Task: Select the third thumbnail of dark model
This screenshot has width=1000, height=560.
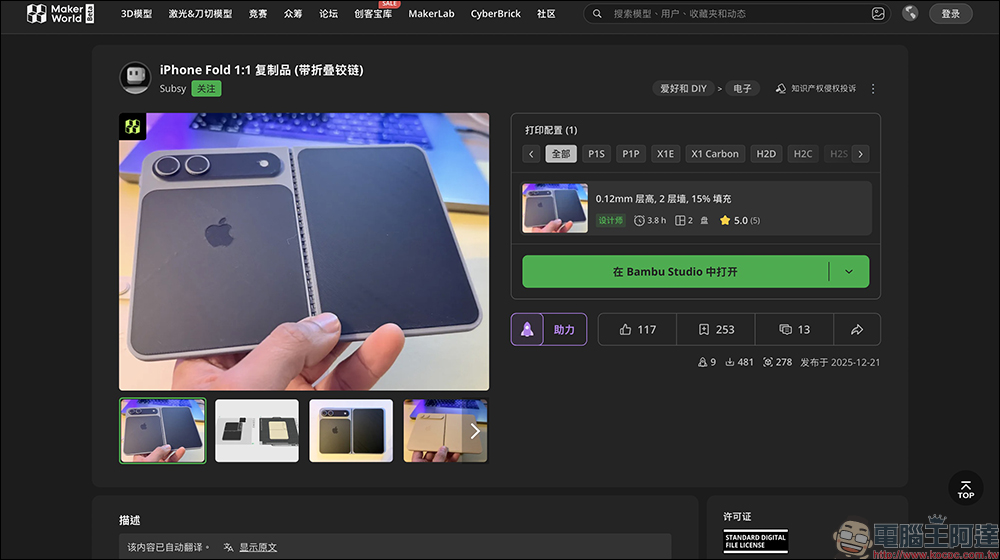Action: (x=351, y=431)
